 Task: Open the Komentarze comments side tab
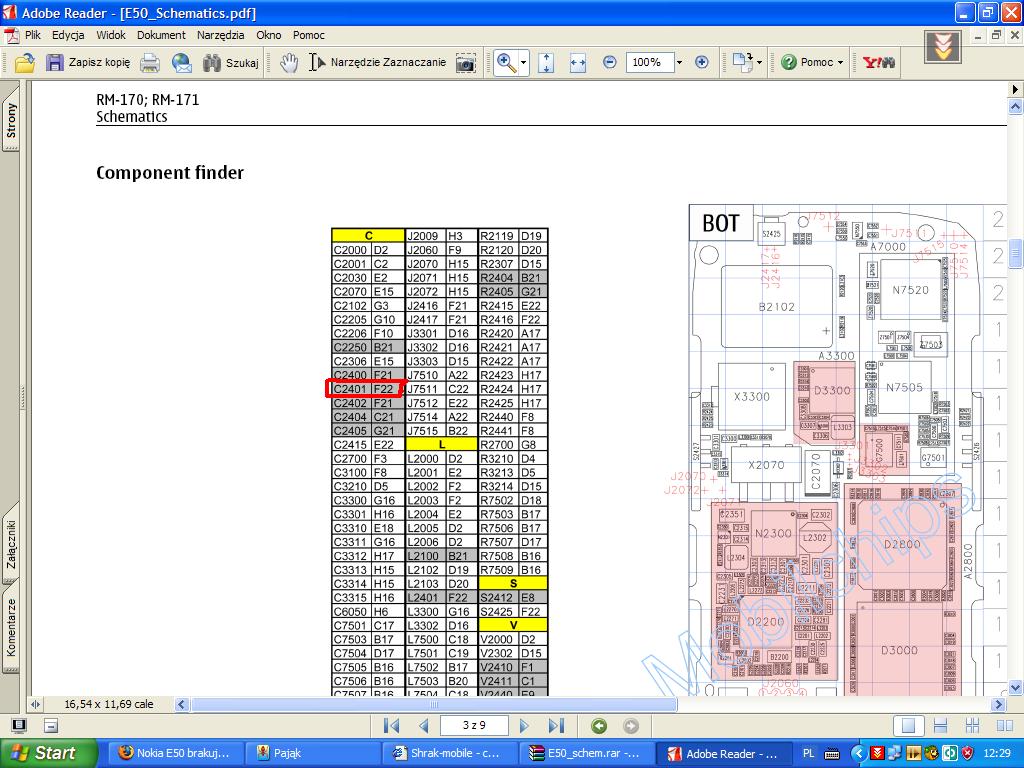click(x=10, y=627)
